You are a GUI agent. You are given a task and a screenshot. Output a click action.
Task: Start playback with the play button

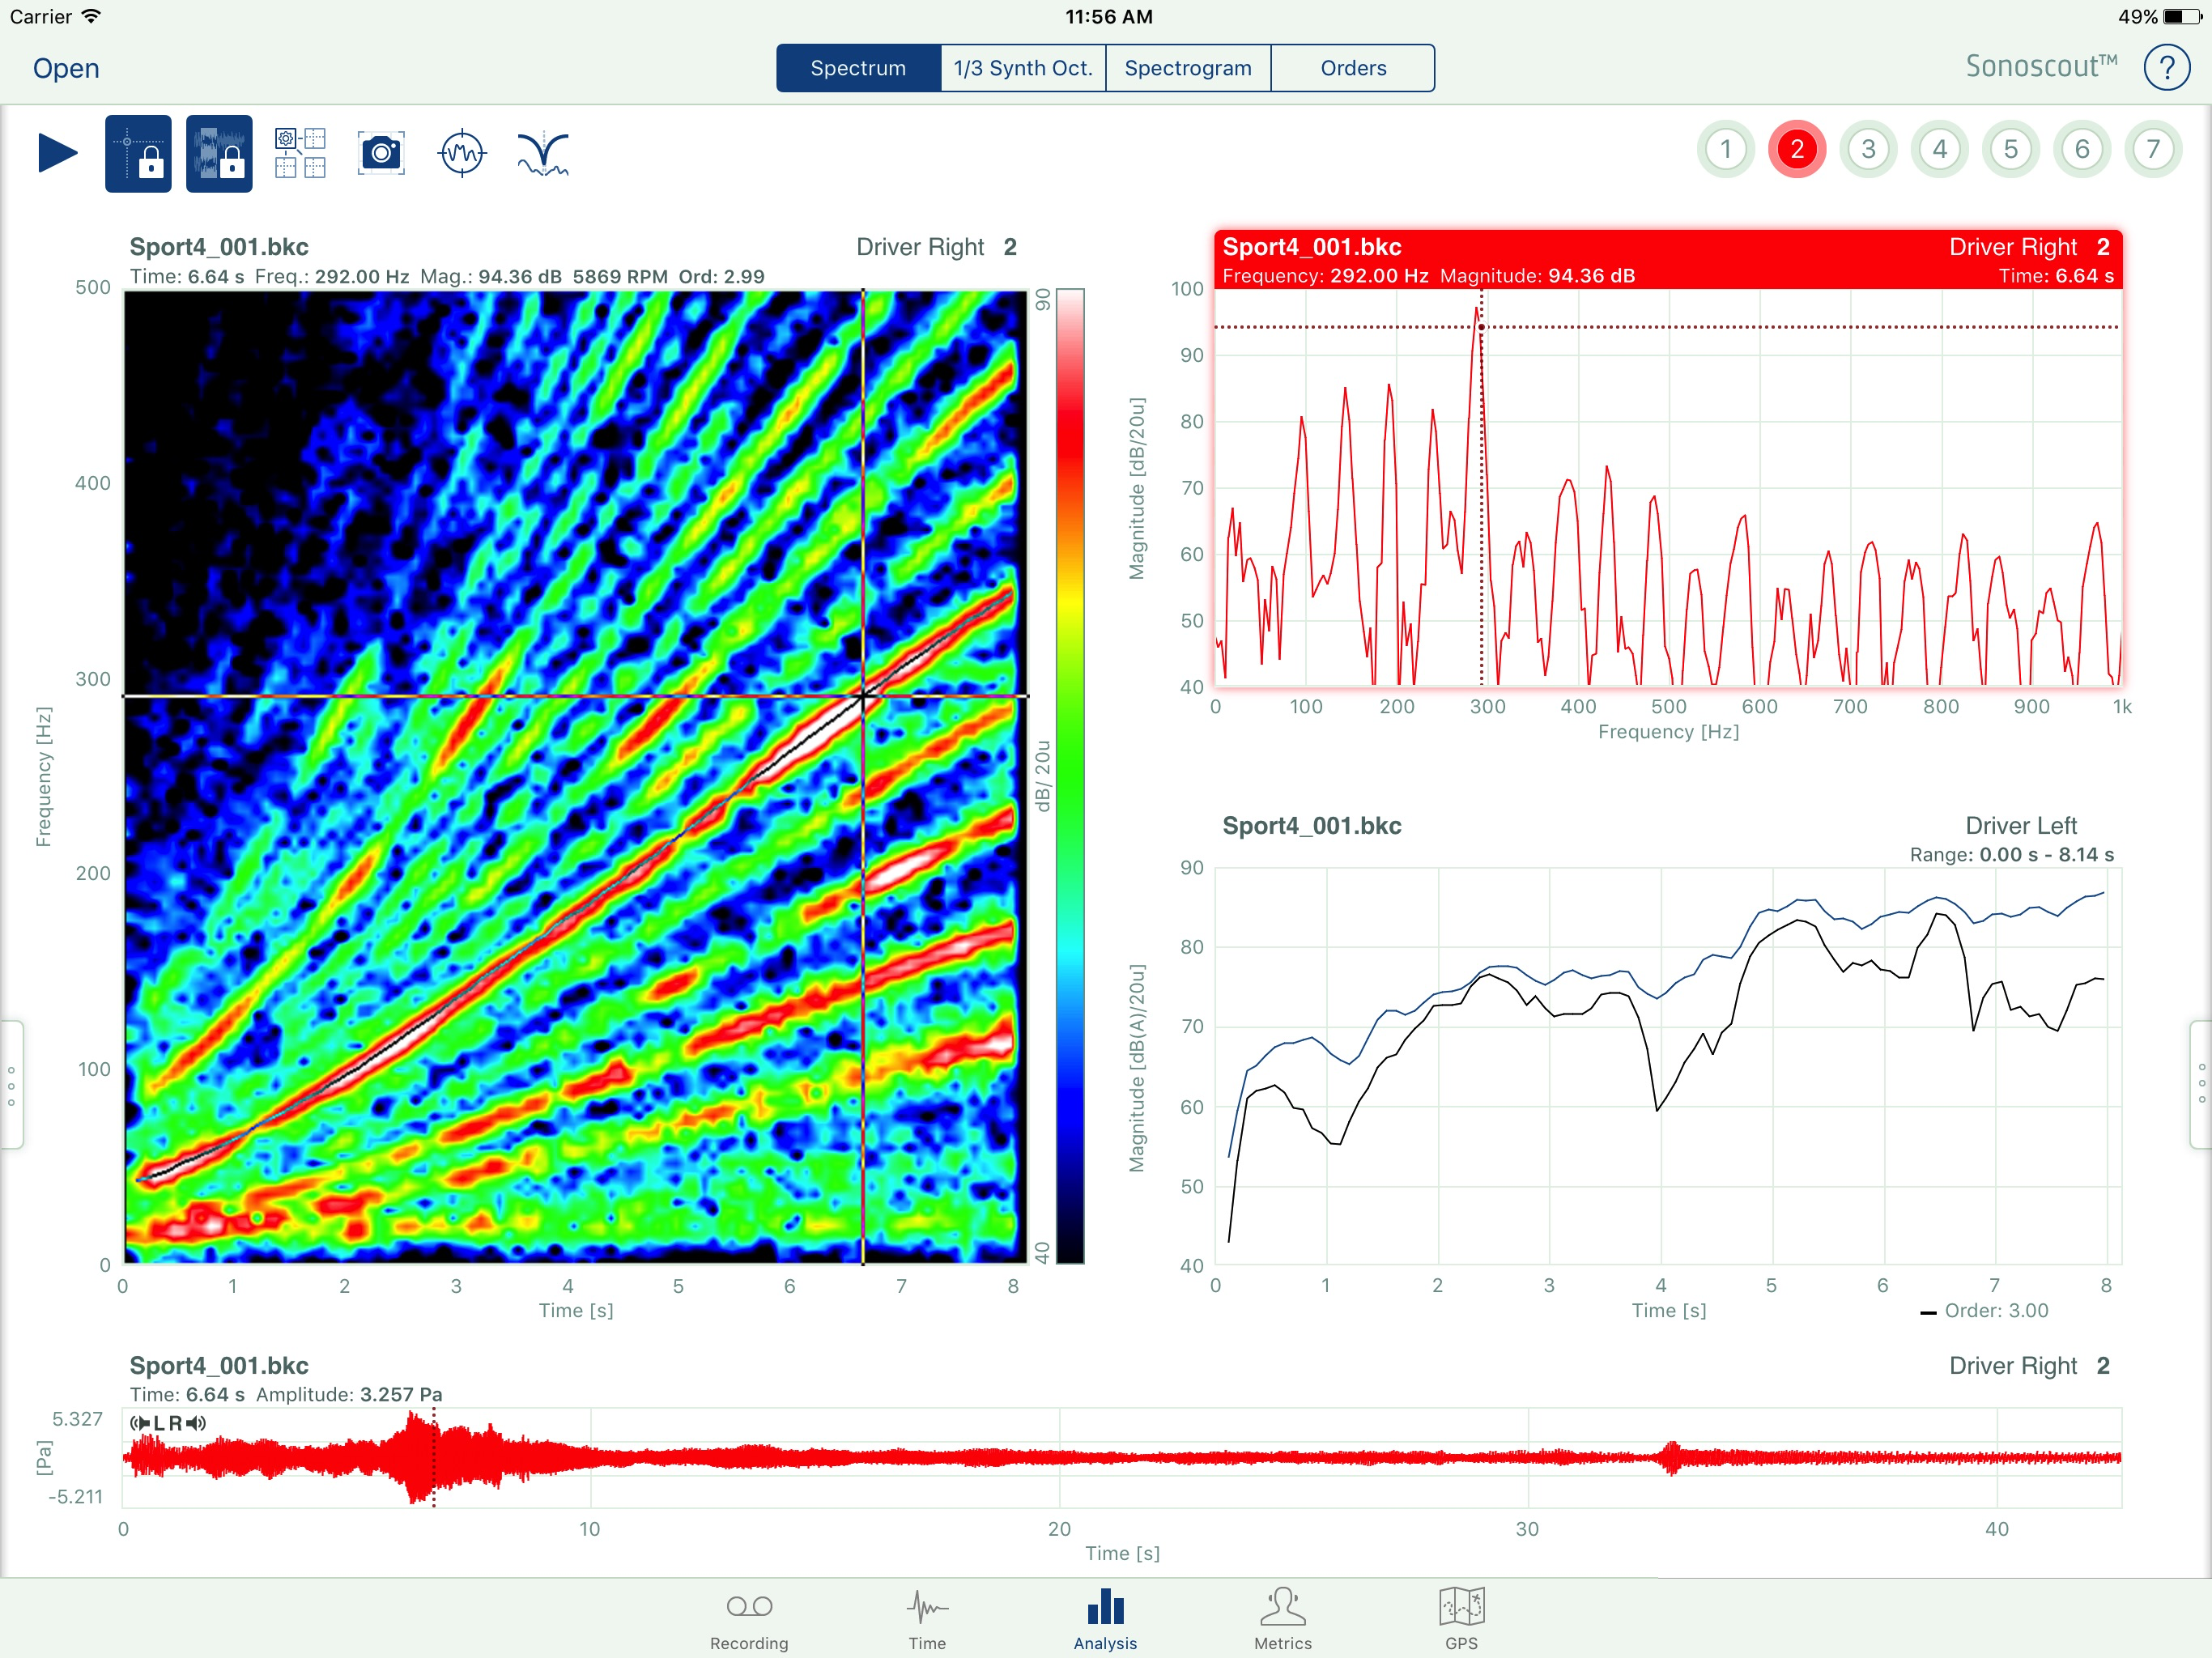click(x=58, y=153)
